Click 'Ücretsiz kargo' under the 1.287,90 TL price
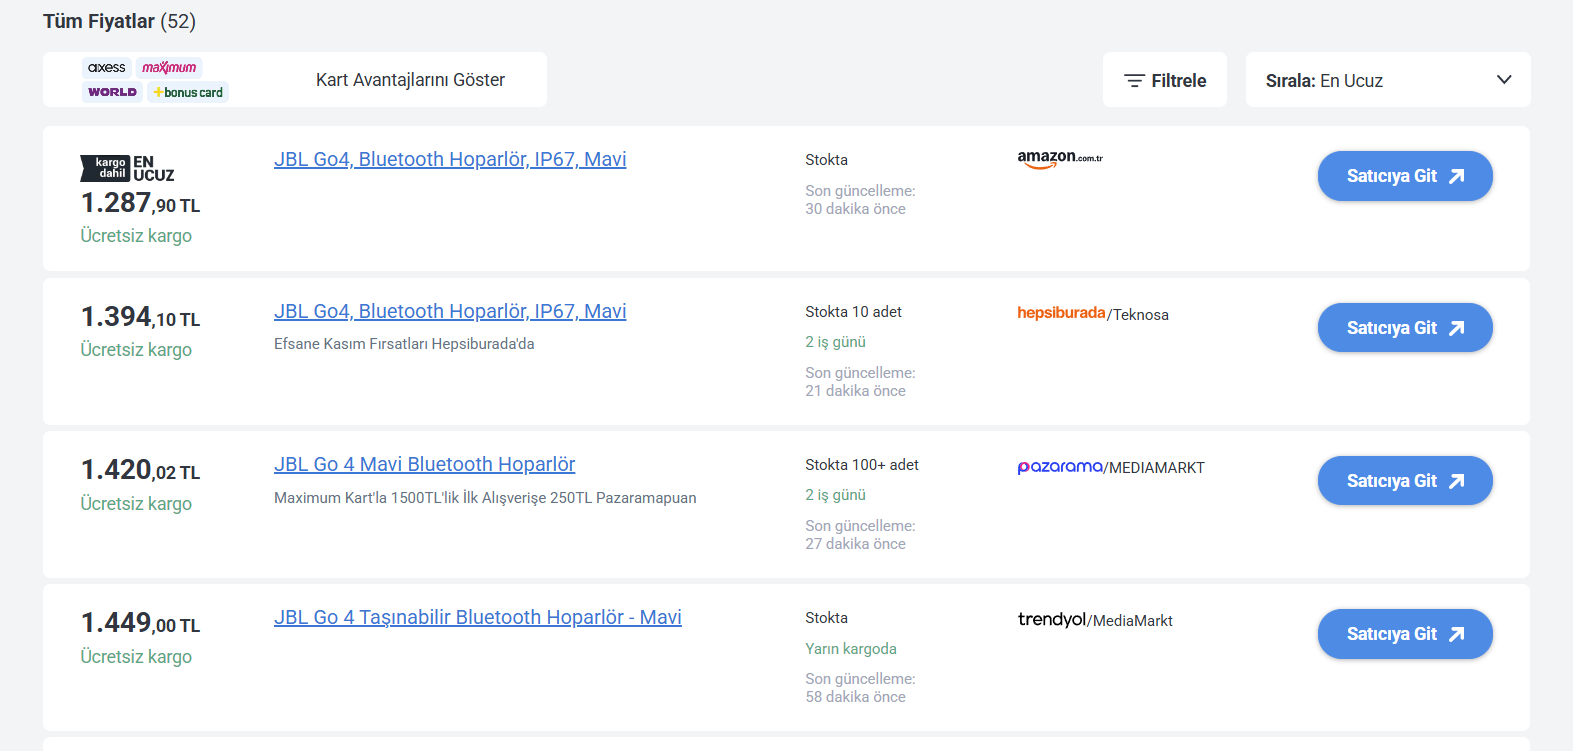Screen dimensions: 1573x751 point(136,236)
